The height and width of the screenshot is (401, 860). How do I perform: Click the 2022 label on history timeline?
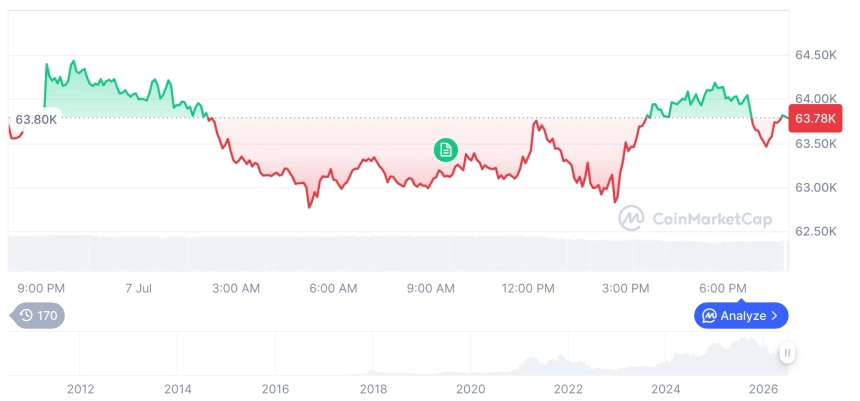click(x=568, y=389)
